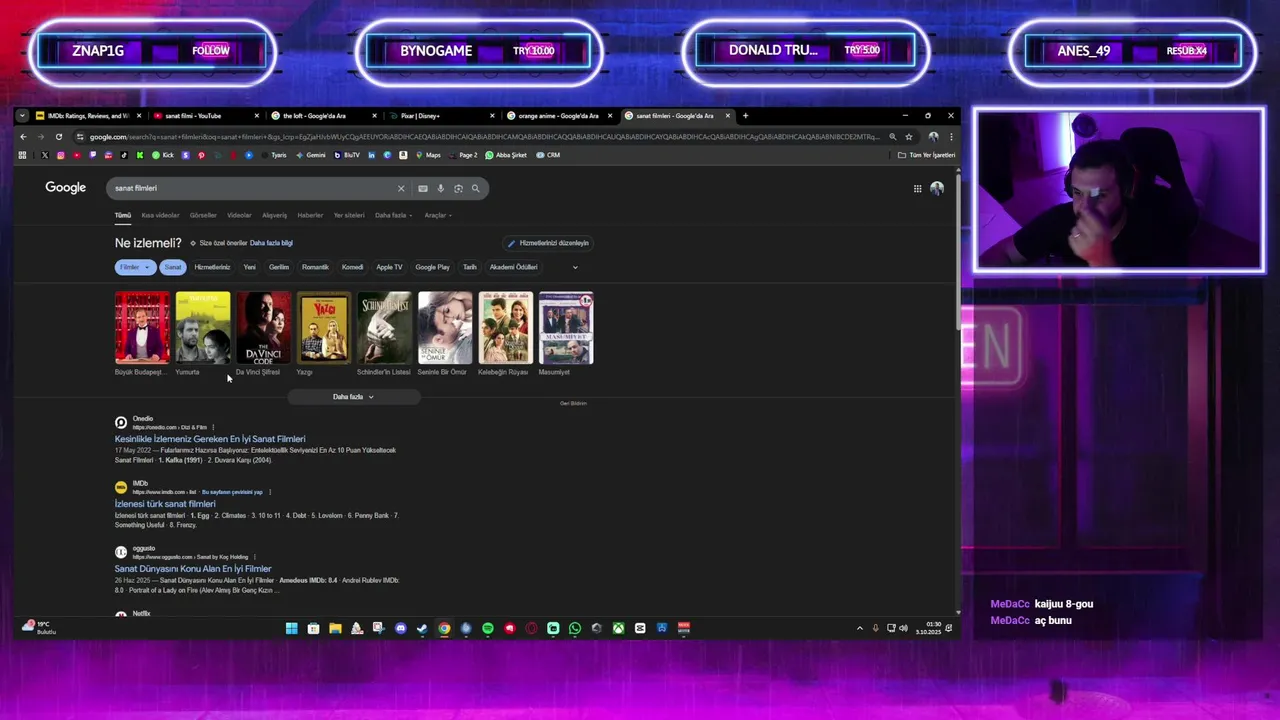1280x720 pixels.
Task: Select the Da Vinci Şifresi movie poster
Action: [x=263, y=327]
